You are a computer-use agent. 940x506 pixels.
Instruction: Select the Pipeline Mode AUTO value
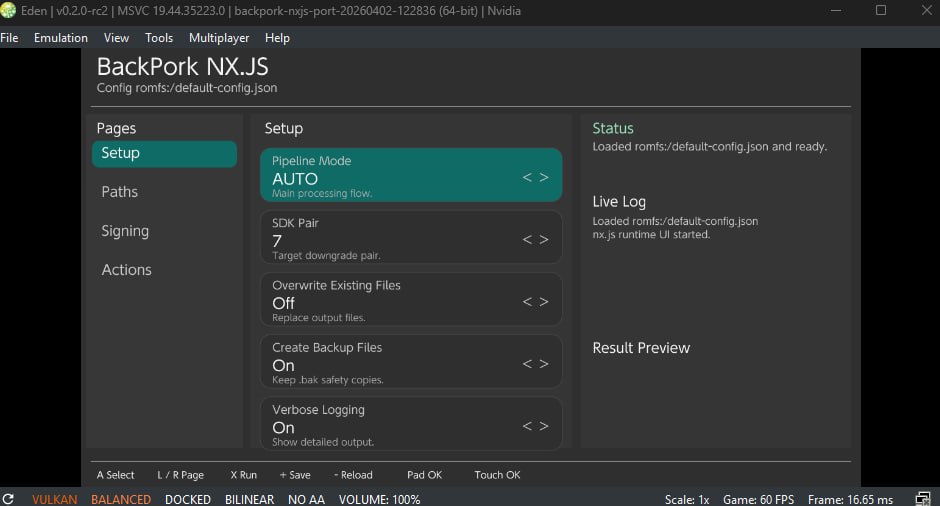[x=295, y=179]
